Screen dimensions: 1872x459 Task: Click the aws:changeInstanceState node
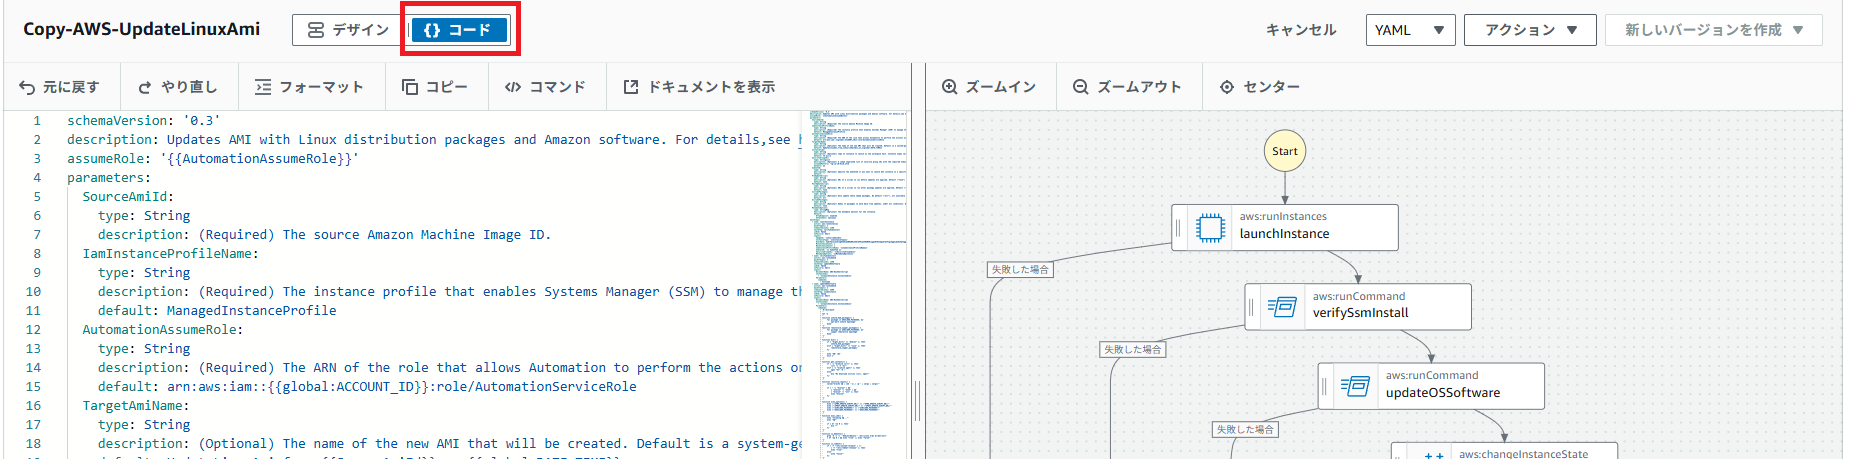1504,451
